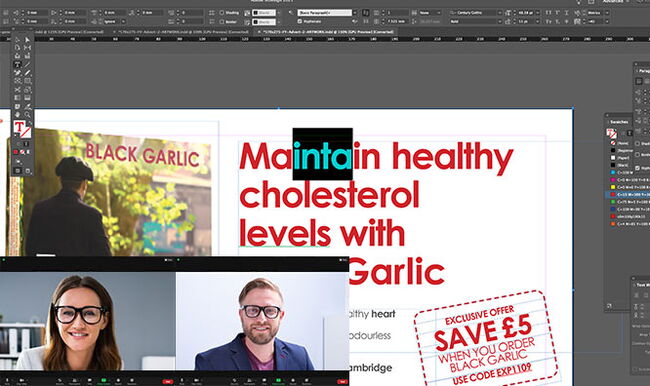This screenshot has height=386, width=650.
Task: Toggle Hyphenate checkbox in the Paragraph panel
Action: [x=638, y=168]
